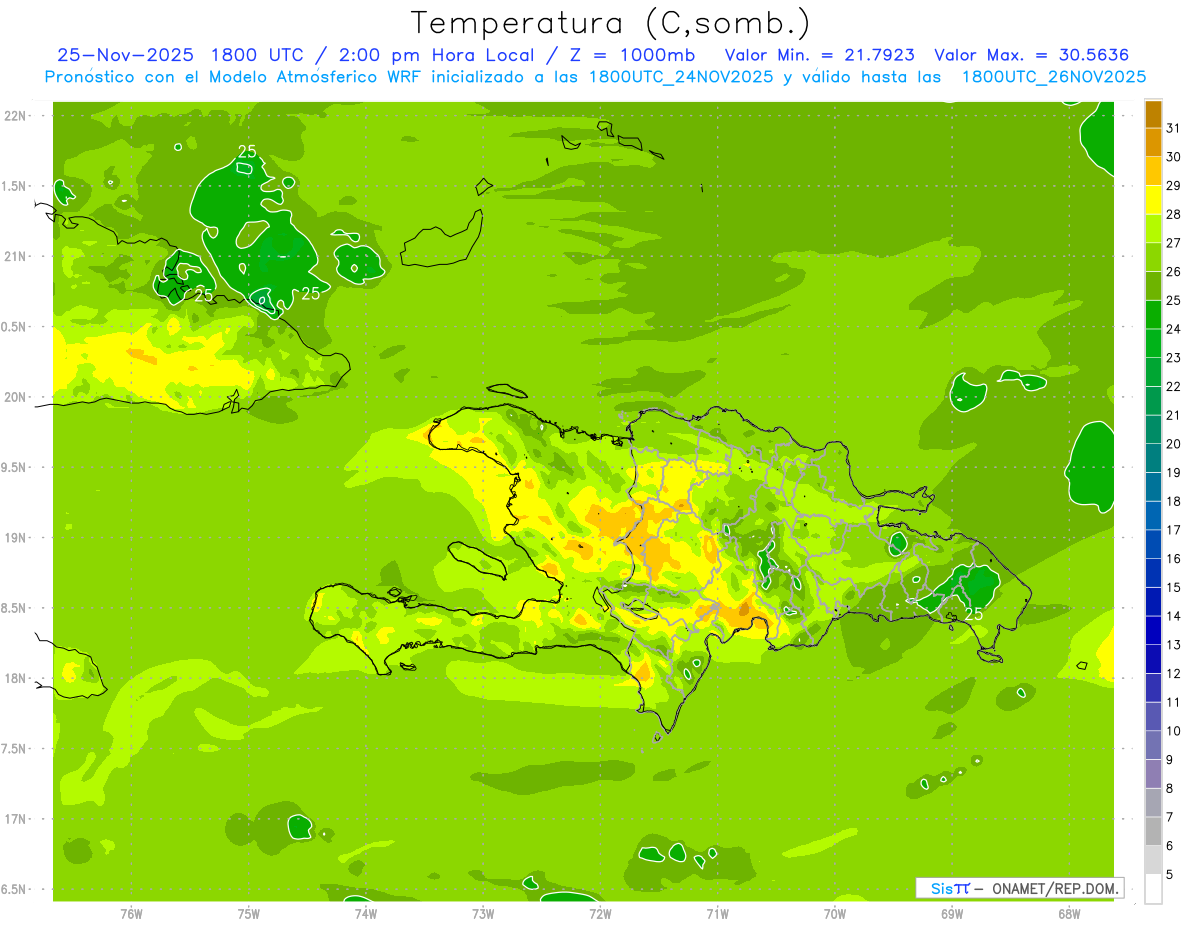Click the '17N' latitude label

[16, 819]
